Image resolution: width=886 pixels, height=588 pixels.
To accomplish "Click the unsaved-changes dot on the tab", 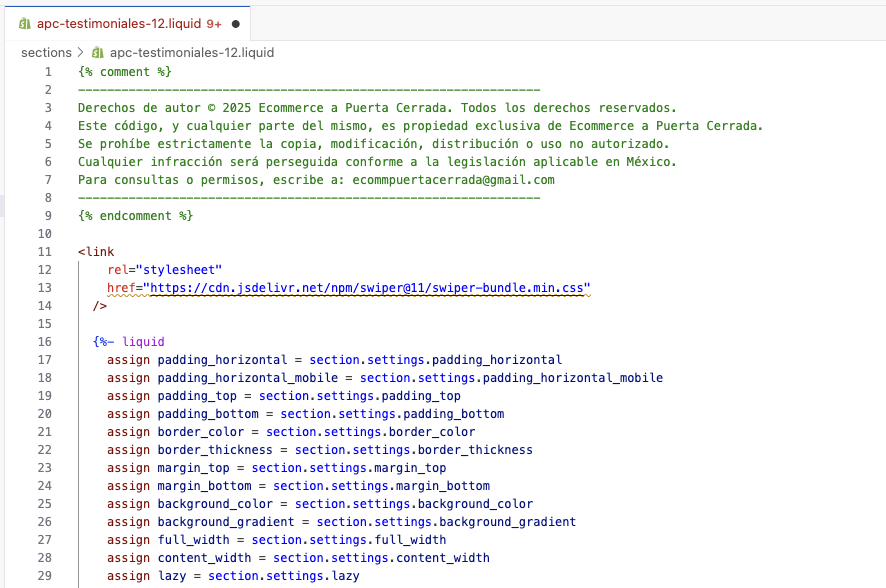I will pyautogui.click(x=235, y=23).
